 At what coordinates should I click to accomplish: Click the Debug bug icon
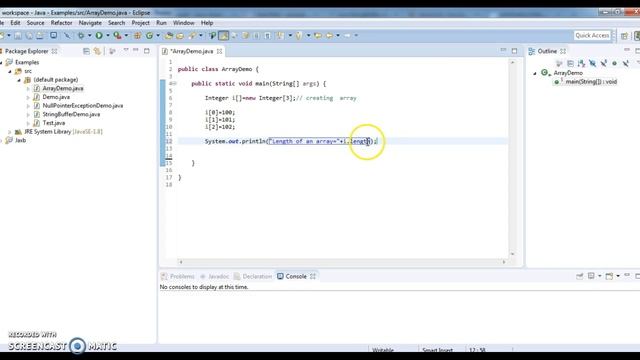(x=81, y=36)
